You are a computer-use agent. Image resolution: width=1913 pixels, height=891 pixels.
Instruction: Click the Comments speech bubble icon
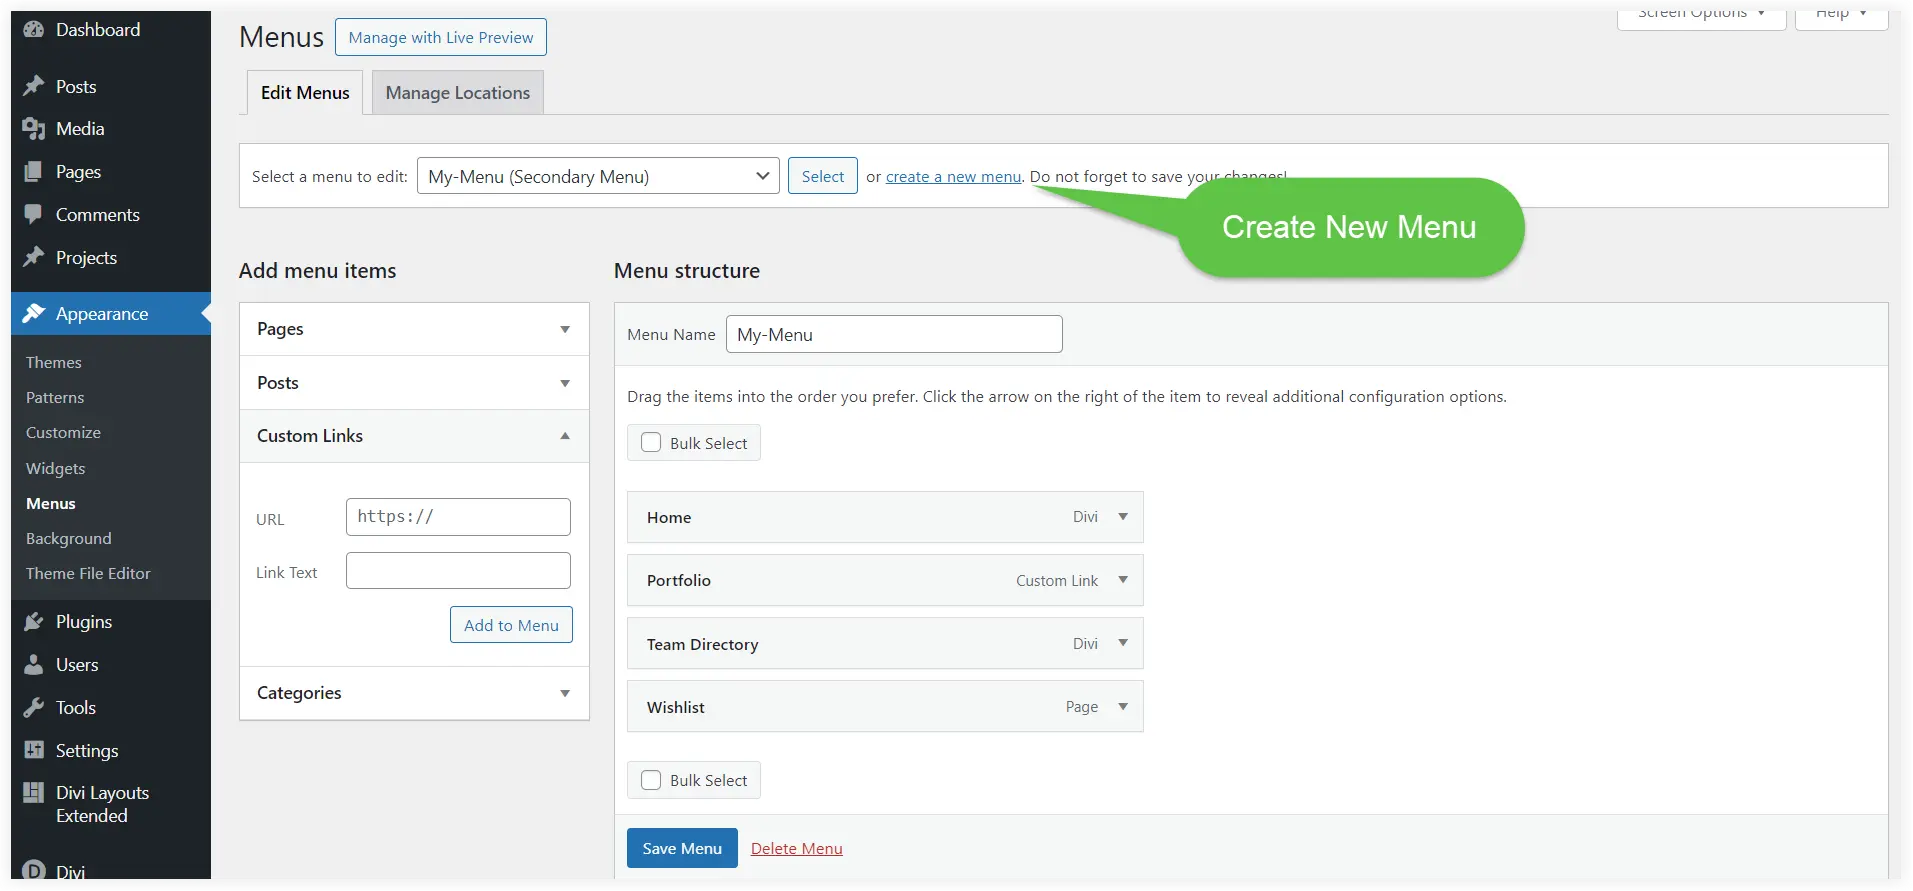(x=34, y=215)
